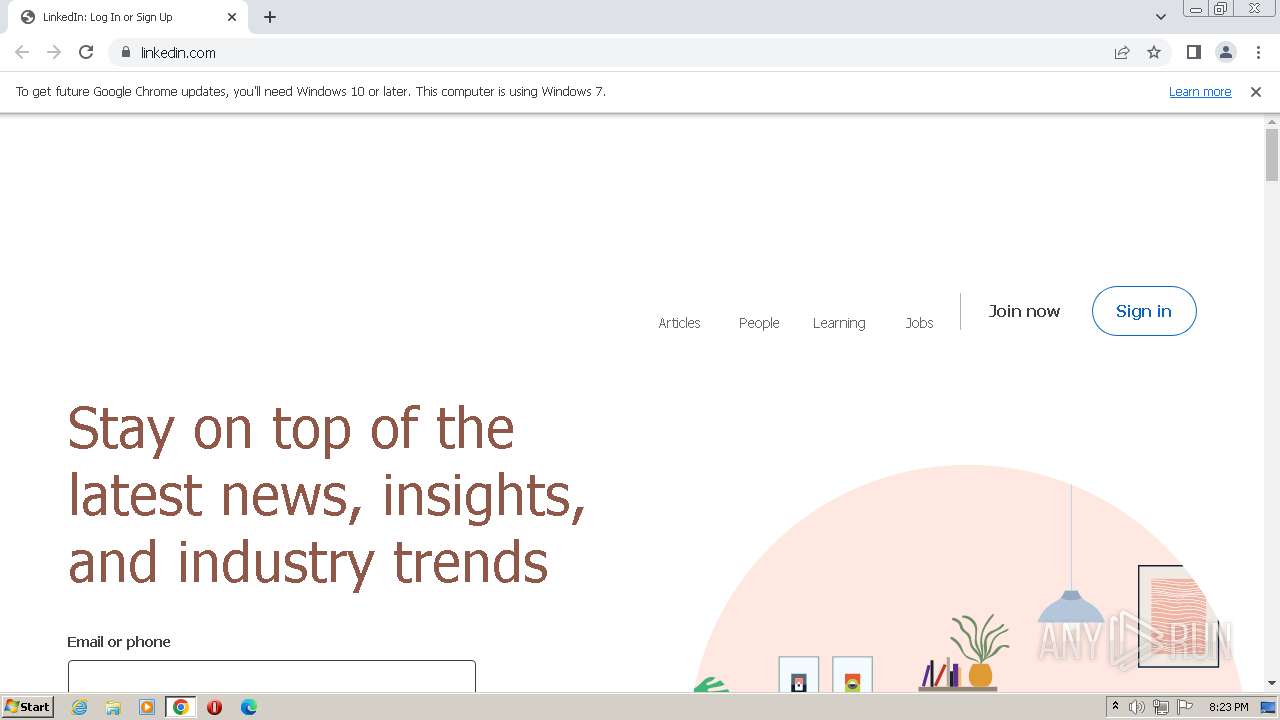Open a new tab with the plus button
This screenshot has height=720, width=1280.
[270, 17]
